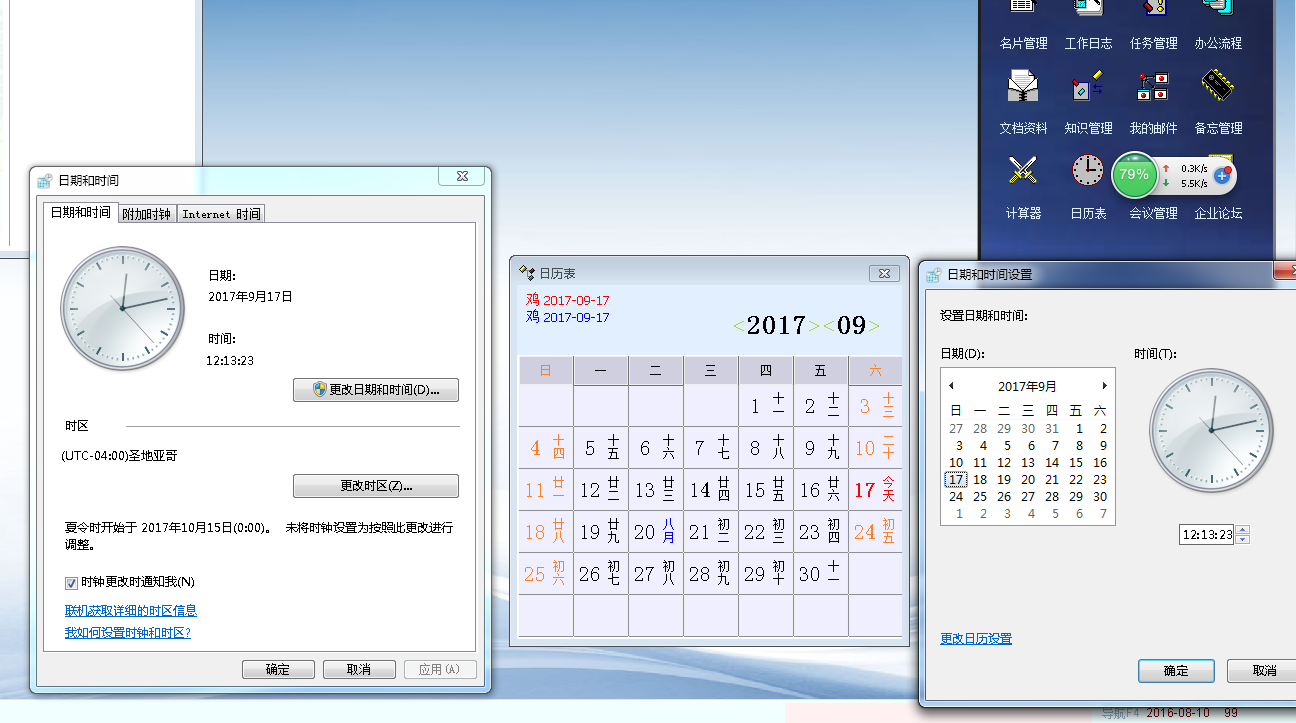Go to previous month in date picker
Image resolution: width=1296 pixels, height=723 pixels.
pyautogui.click(x=951, y=386)
